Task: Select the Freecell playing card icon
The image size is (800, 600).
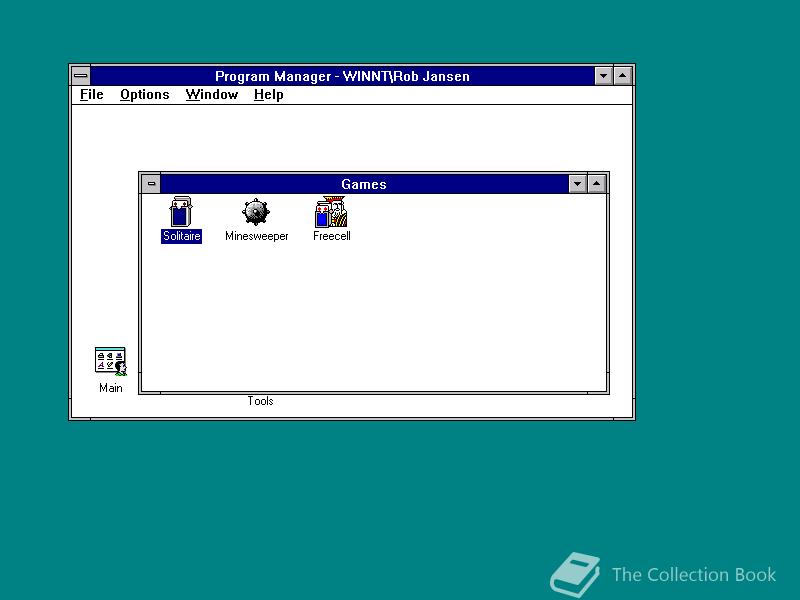Action: 331,213
